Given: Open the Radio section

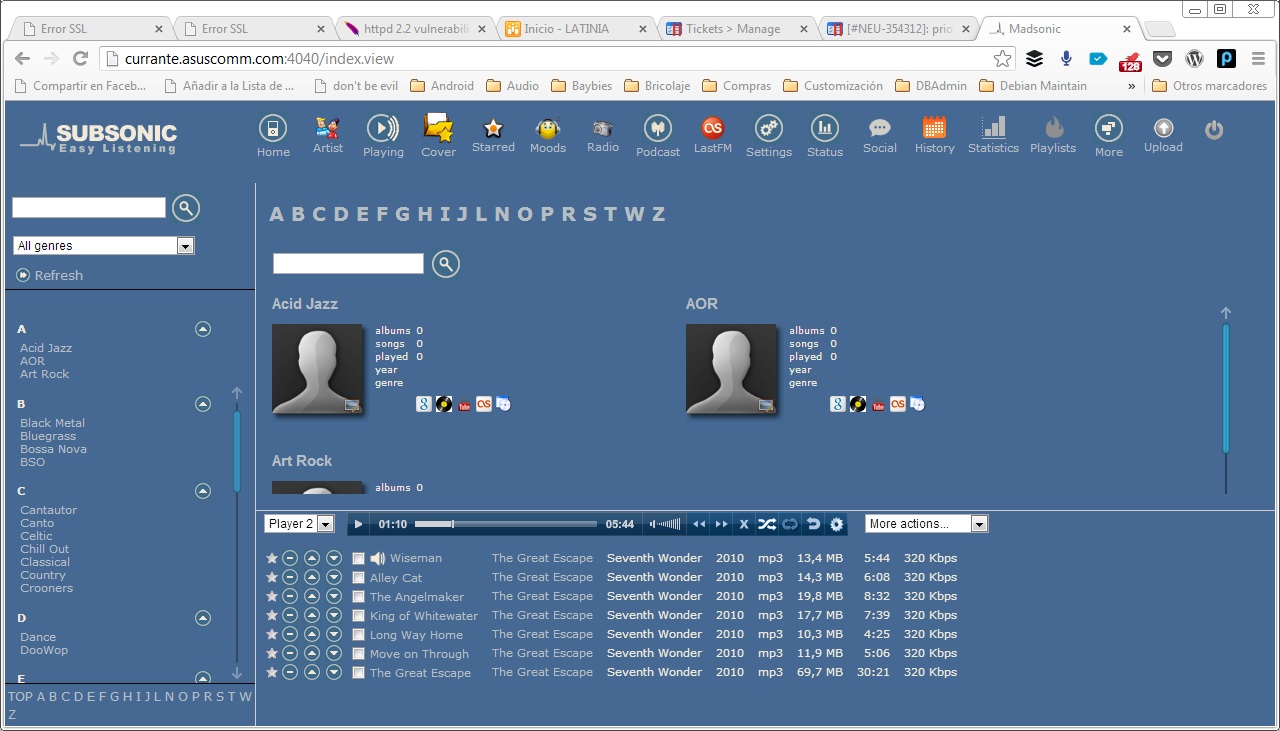Looking at the screenshot, I should (x=602, y=135).
